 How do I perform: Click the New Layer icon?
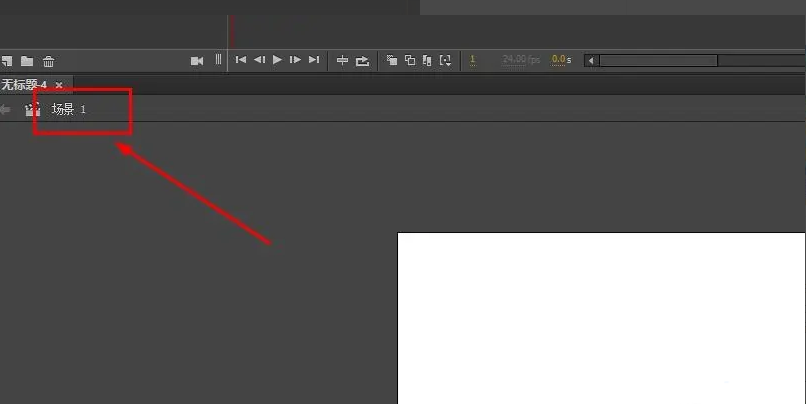click(6, 60)
